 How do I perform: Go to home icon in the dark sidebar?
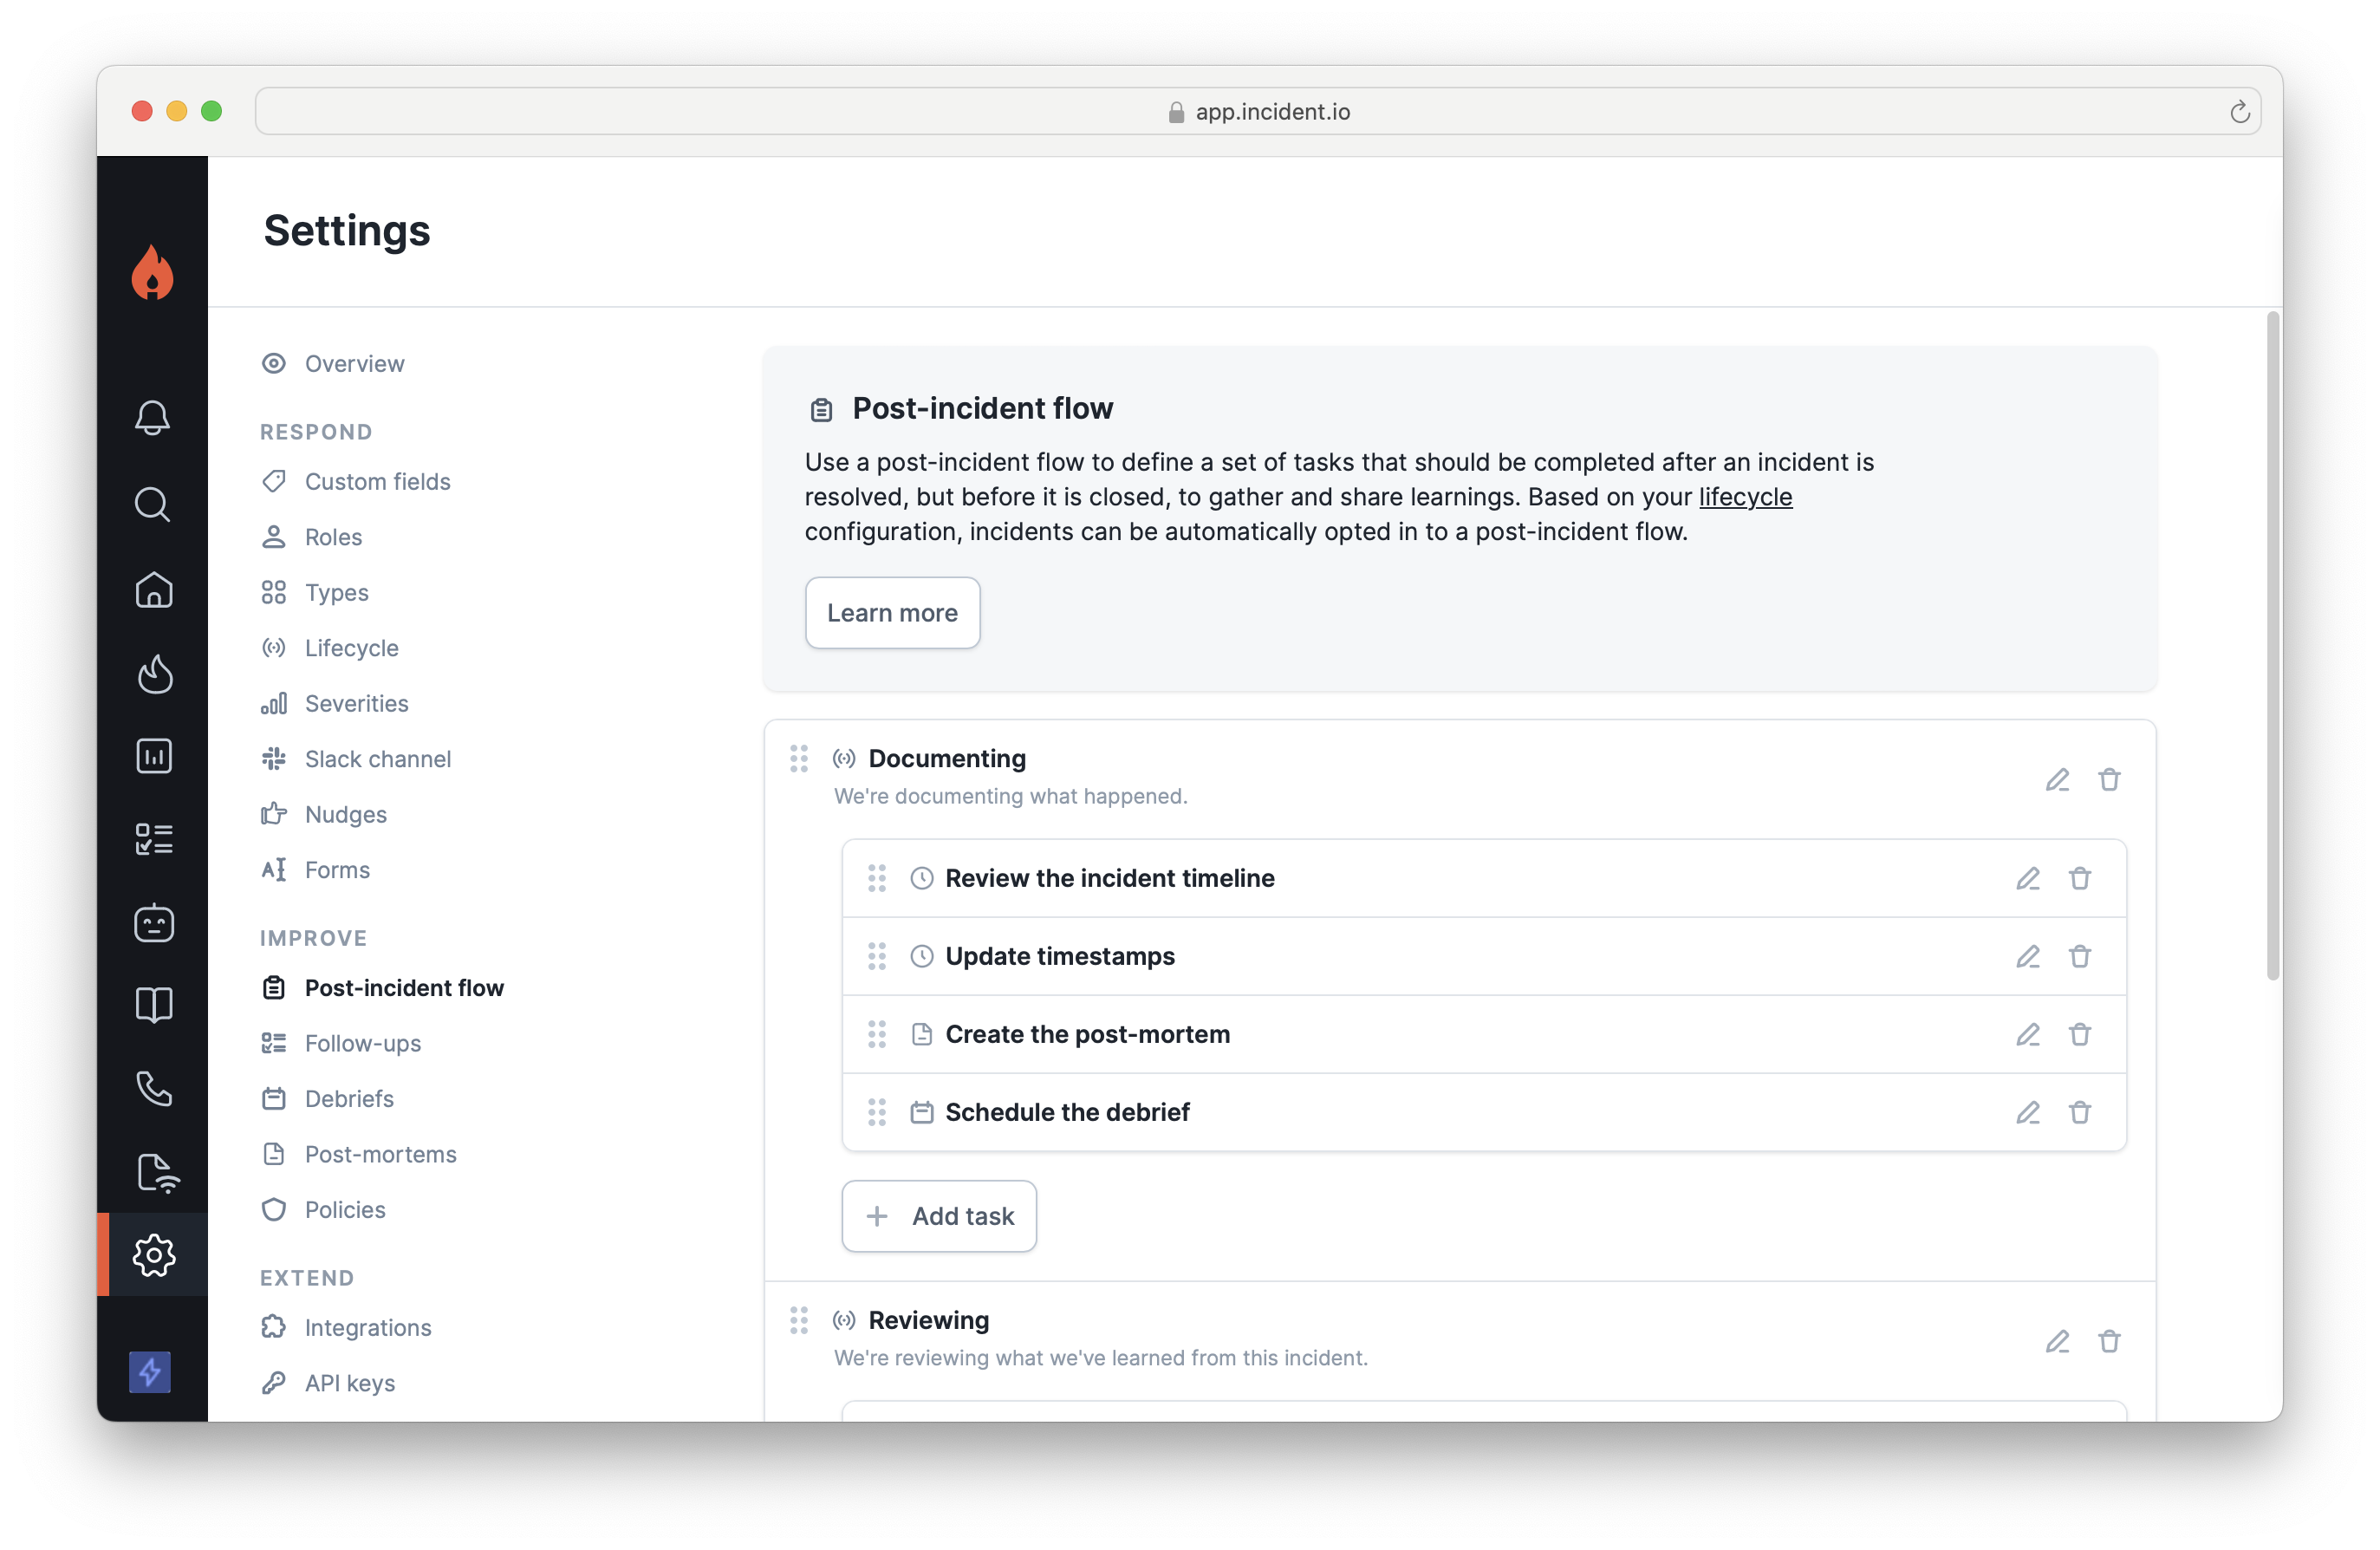(153, 589)
